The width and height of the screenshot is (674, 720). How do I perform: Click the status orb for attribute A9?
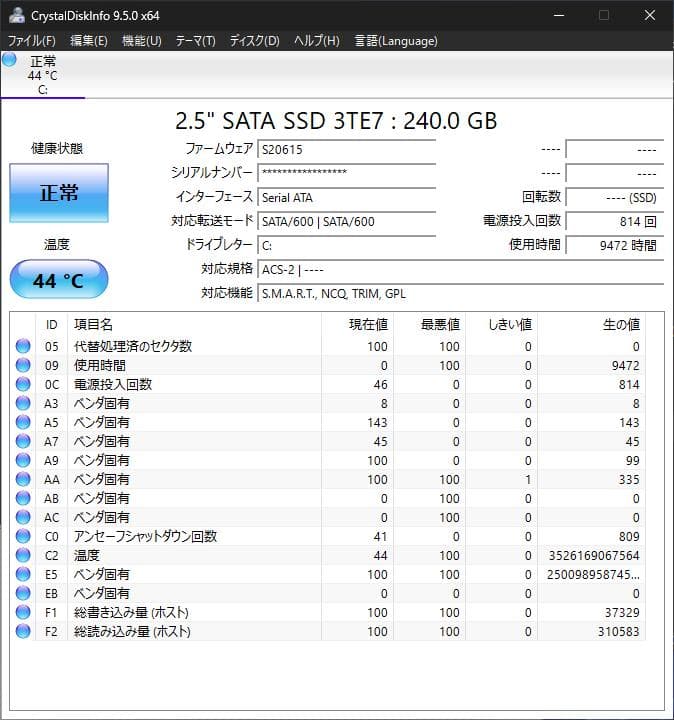(23, 460)
